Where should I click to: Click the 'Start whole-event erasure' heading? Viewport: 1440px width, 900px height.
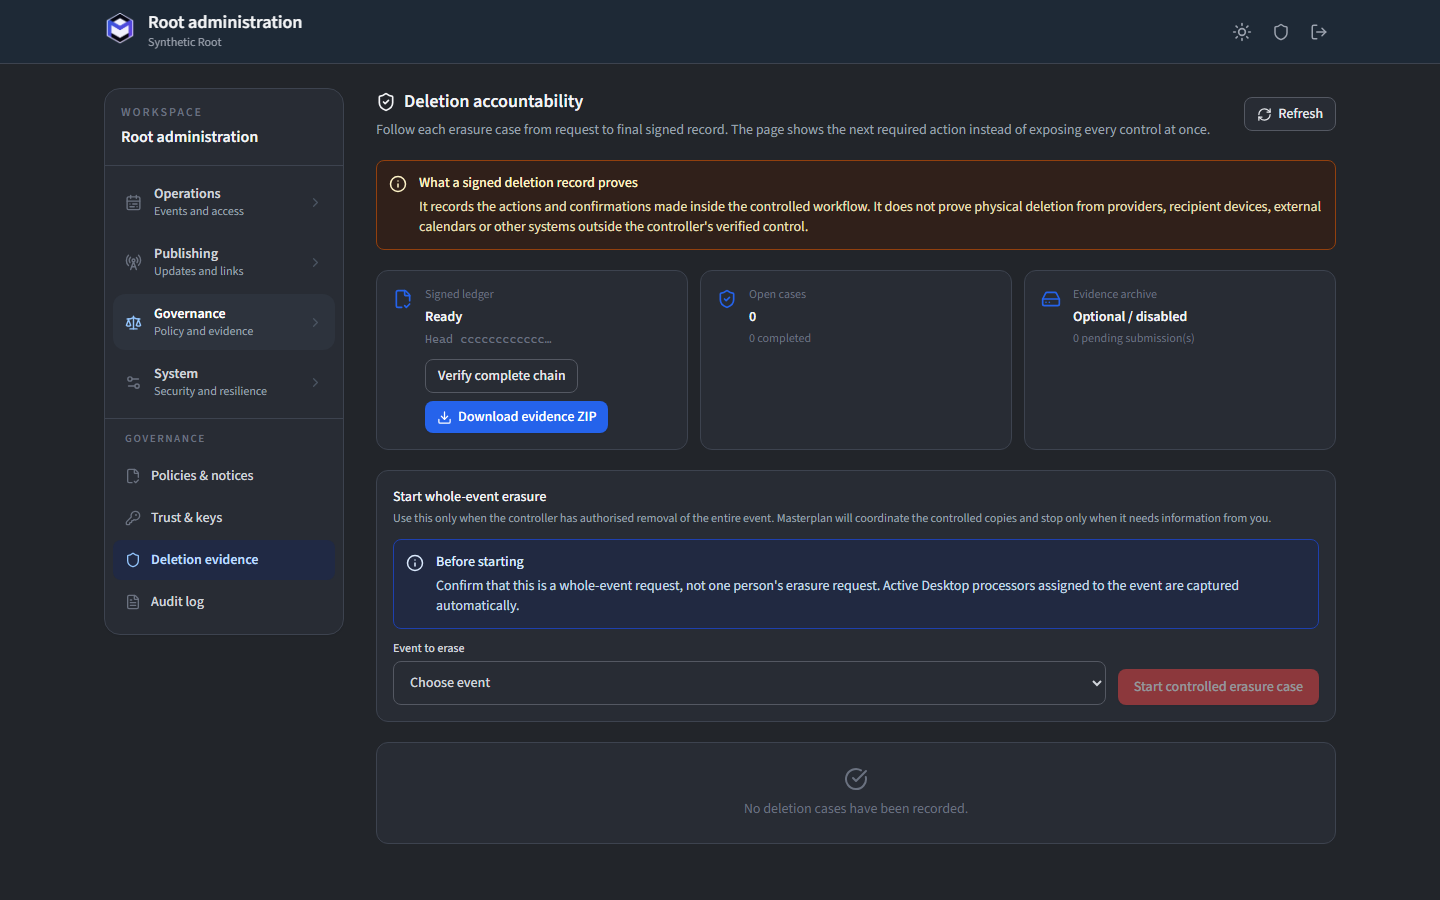click(x=470, y=497)
